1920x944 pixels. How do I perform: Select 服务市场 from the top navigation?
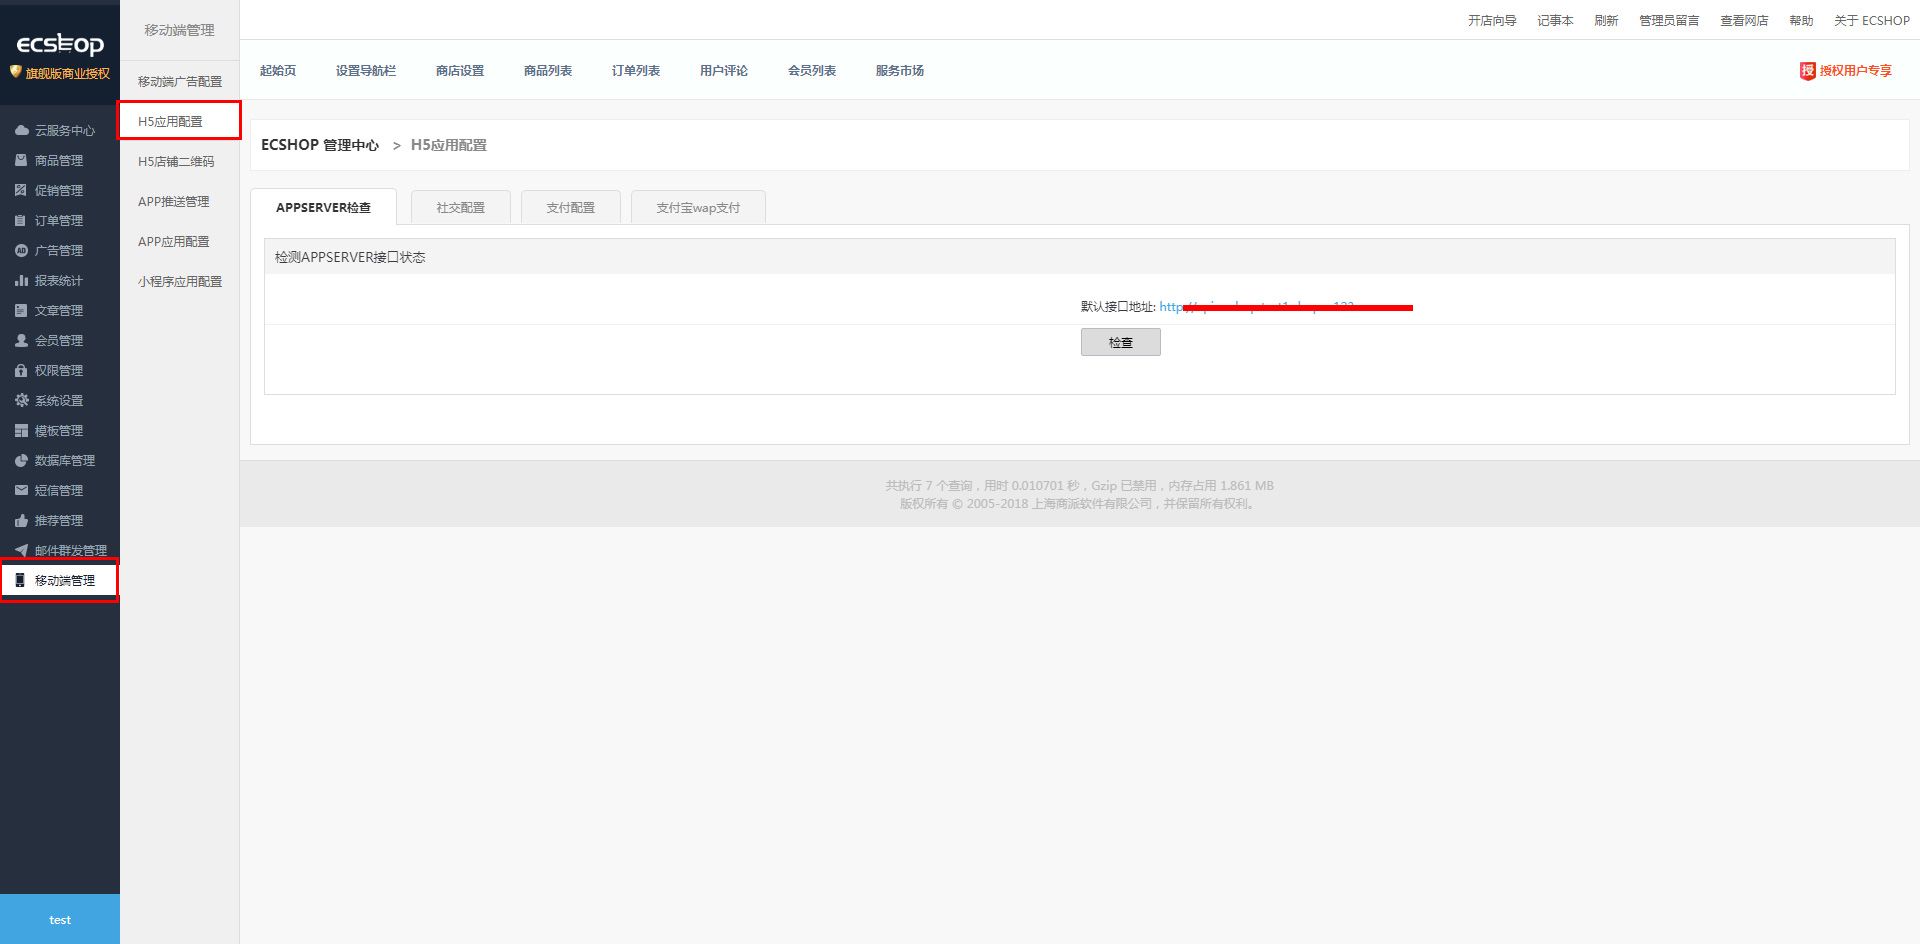[899, 71]
